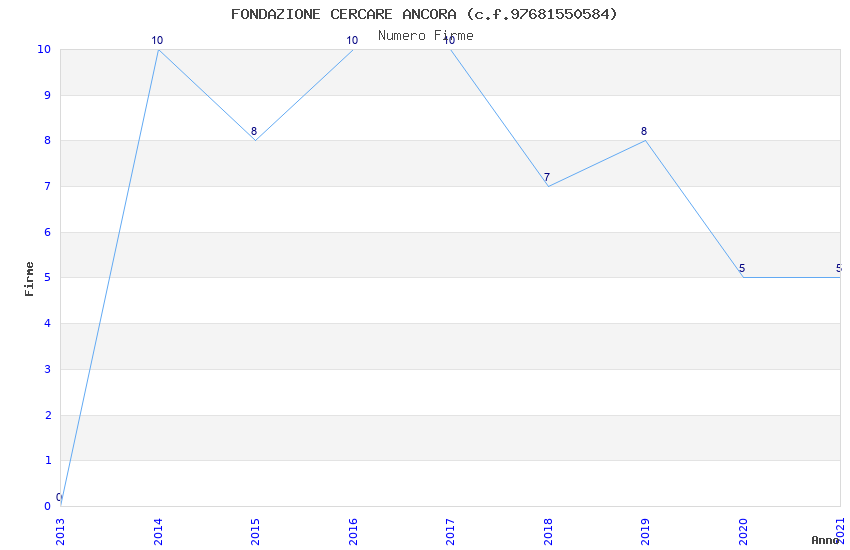This screenshot has width=850, height=550.
Task: Select year 2020 on the x-axis
Action: point(743,532)
